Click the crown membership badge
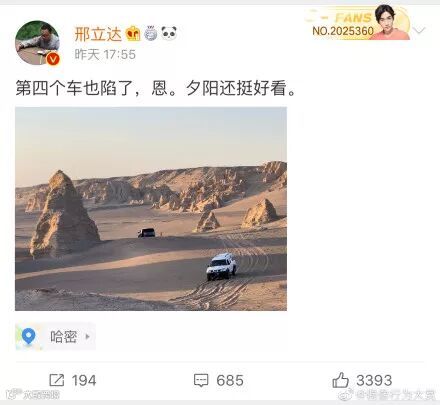The height and width of the screenshot is (405, 440). [x=133, y=33]
